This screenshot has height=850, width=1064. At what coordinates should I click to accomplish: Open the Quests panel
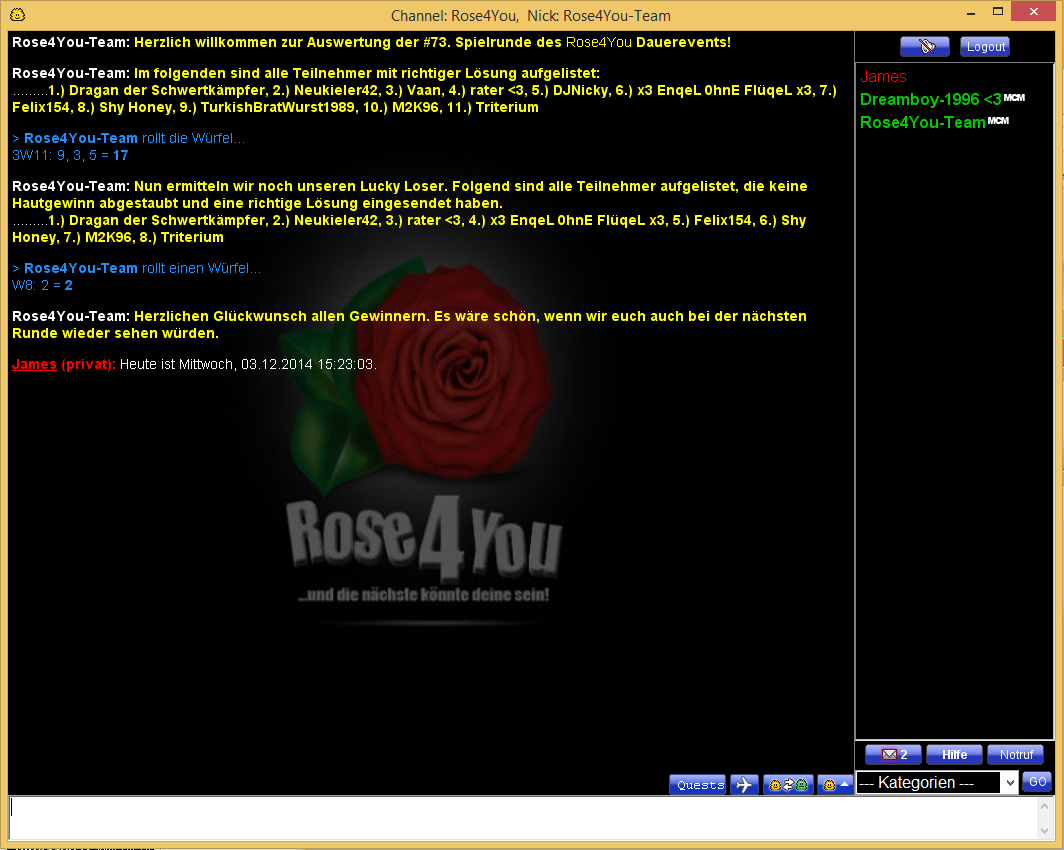click(x=697, y=785)
